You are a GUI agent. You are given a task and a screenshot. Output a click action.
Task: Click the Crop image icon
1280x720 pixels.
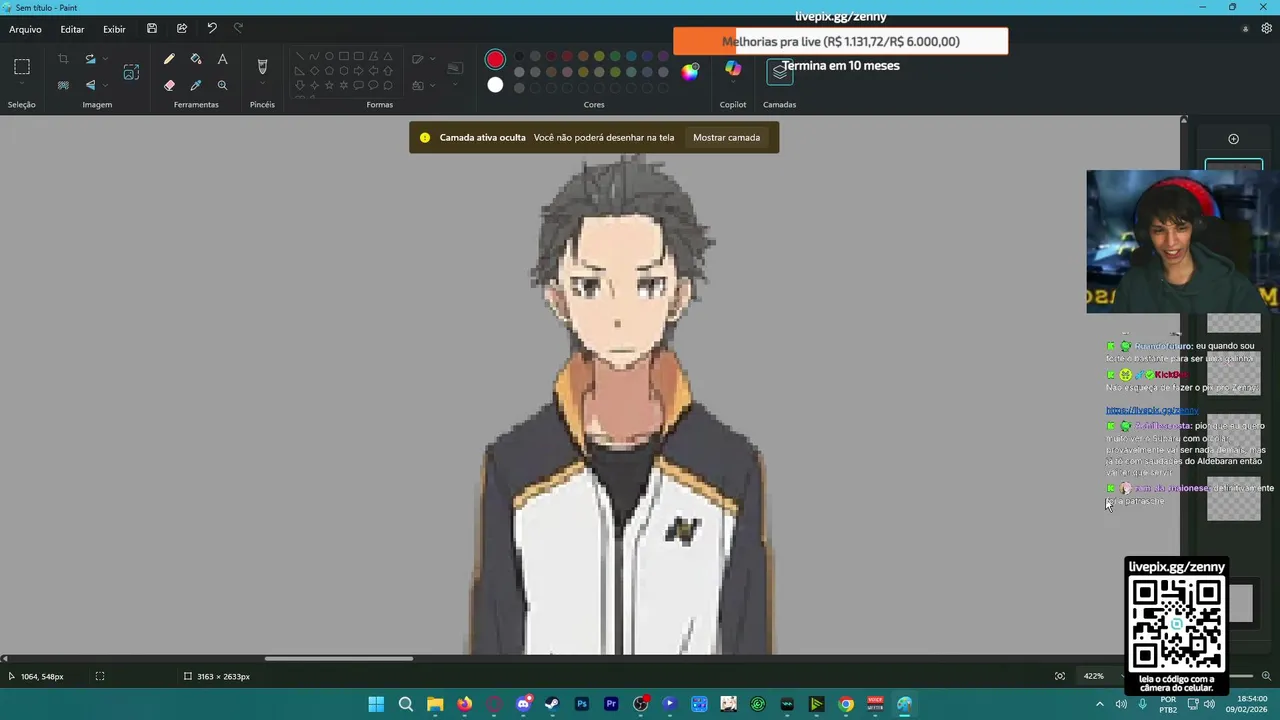pyautogui.click(x=63, y=59)
